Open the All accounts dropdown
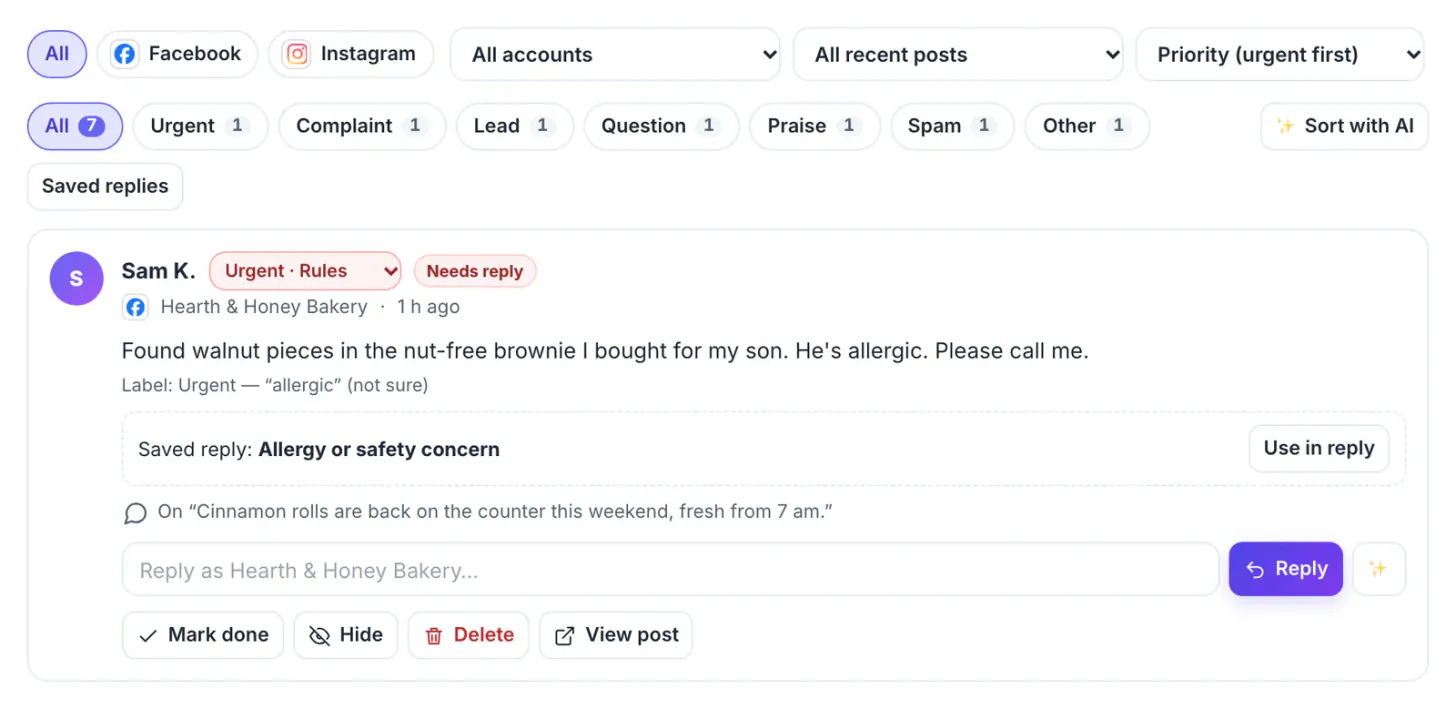 [615, 55]
